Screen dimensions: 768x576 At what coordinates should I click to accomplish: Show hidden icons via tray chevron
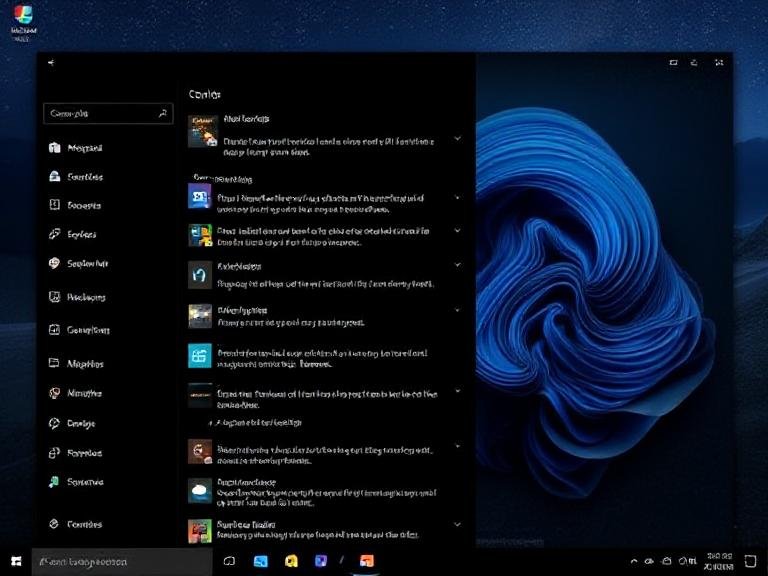point(634,561)
